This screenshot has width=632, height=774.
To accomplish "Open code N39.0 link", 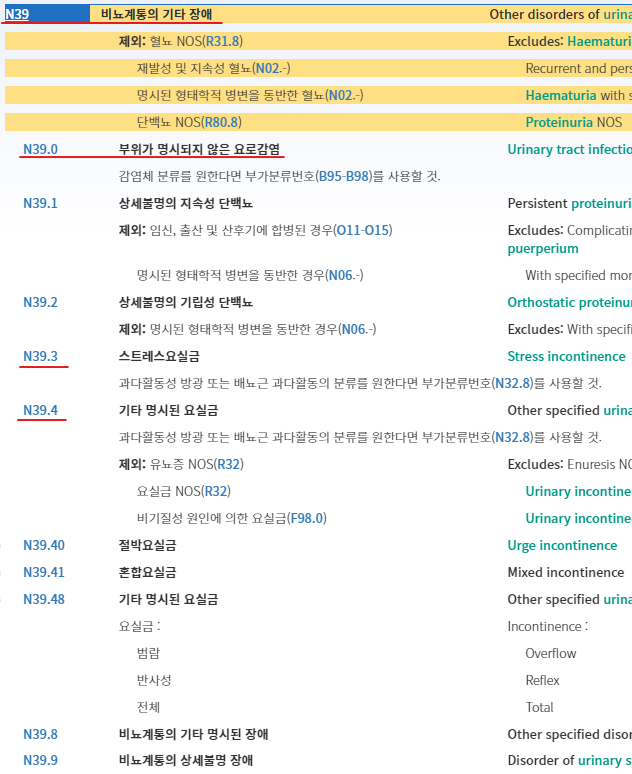I will click(40, 149).
